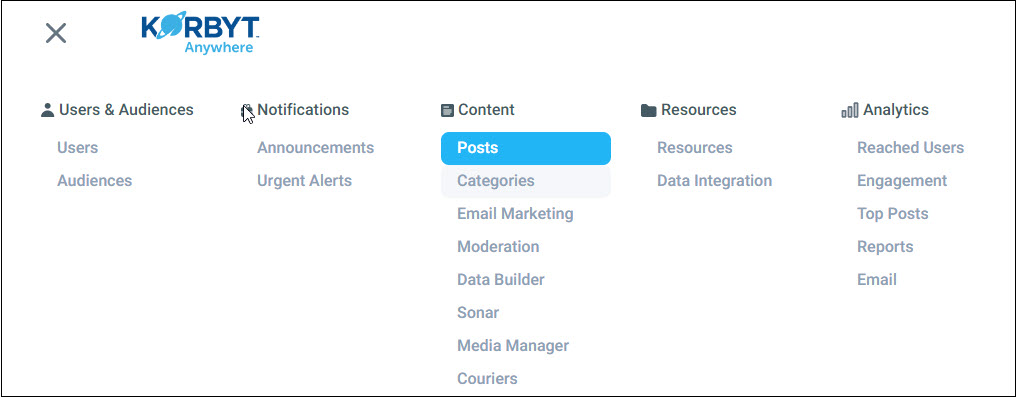Click the Korbyt Anywhere logo

click(x=201, y=33)
